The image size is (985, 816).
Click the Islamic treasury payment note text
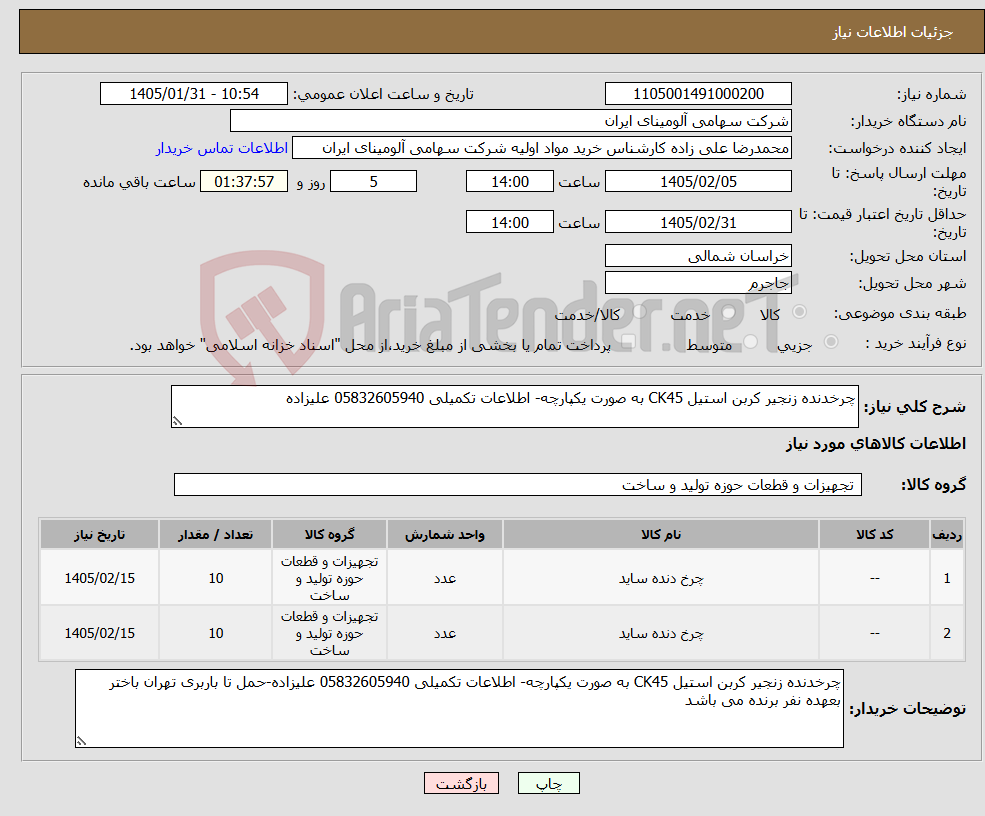[370, 345]
